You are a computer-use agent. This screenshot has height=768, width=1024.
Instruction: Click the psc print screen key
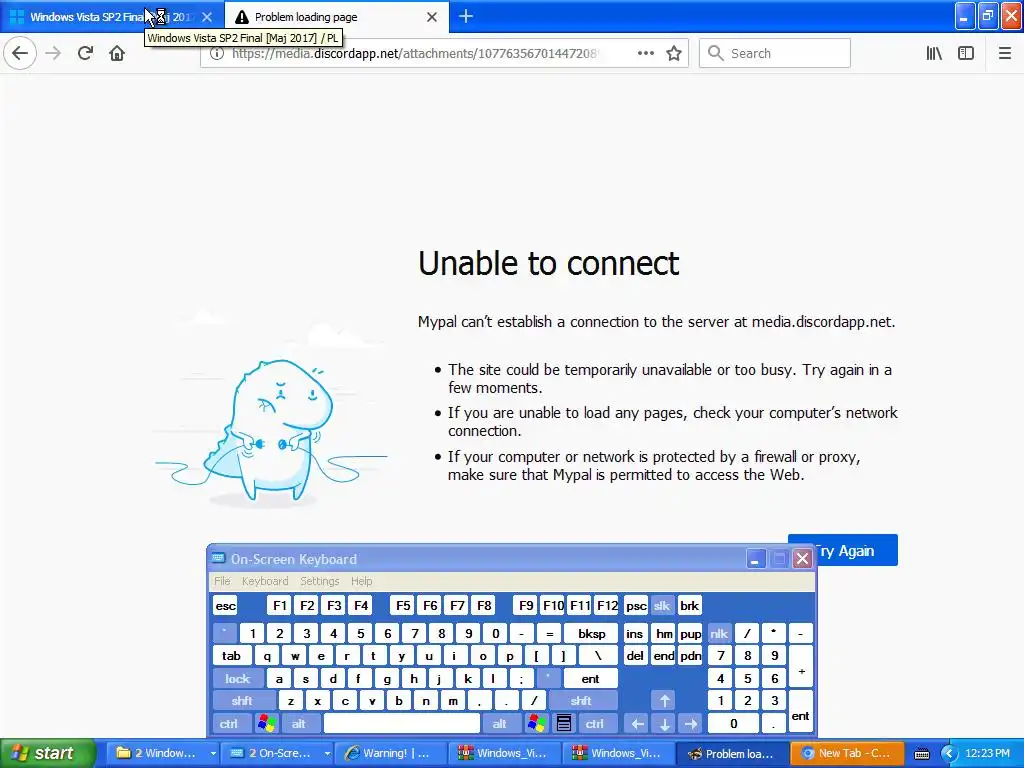[635, 606]
